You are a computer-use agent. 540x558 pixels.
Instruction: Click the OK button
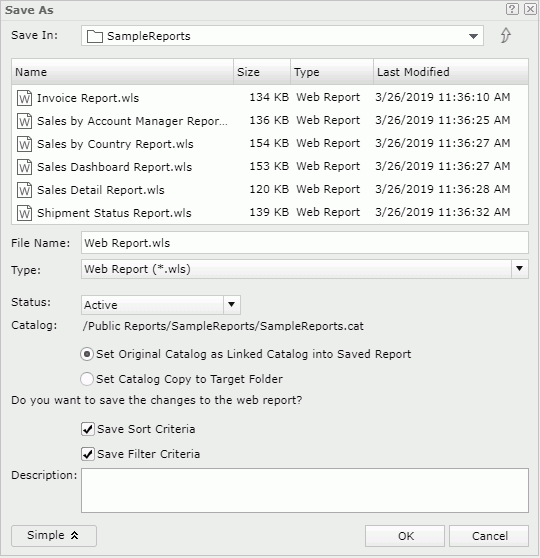point(405,536)
